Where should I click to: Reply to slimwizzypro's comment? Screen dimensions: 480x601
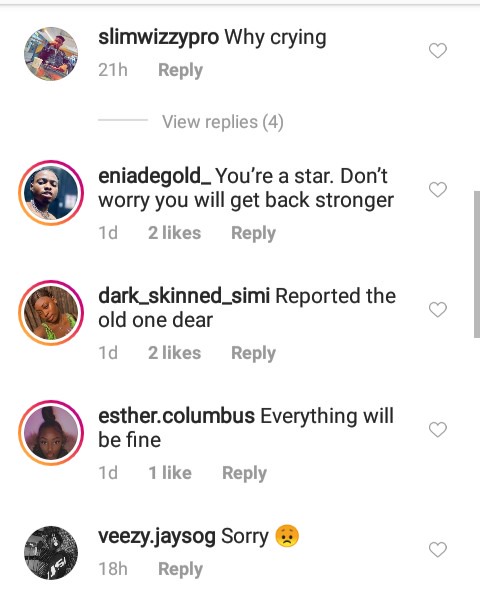click(x=180, y=70)
